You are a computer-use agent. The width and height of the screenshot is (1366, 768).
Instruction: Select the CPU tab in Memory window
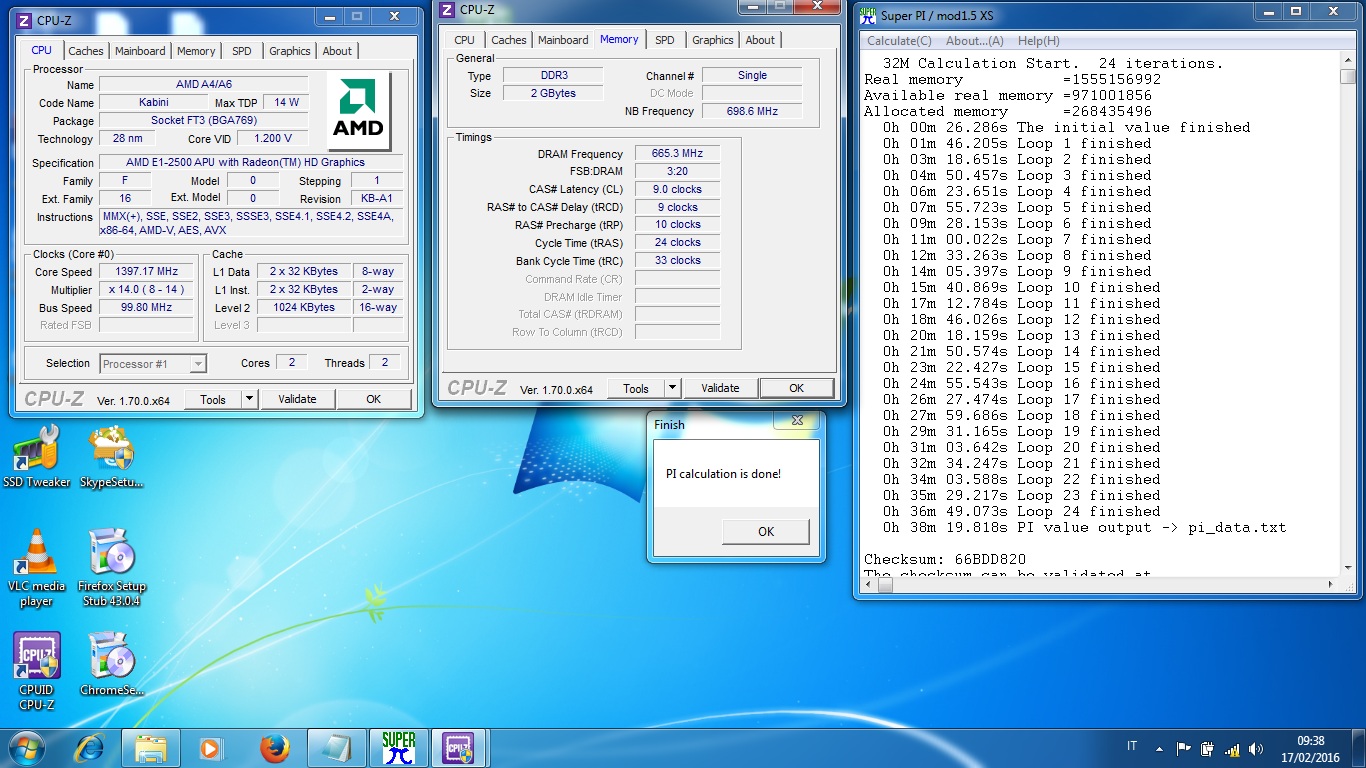point(465,40)
